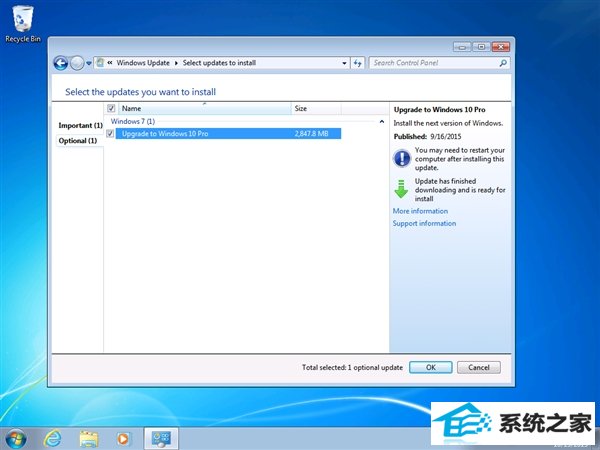Click the Back navigation arrow button

tap(61, 63)
